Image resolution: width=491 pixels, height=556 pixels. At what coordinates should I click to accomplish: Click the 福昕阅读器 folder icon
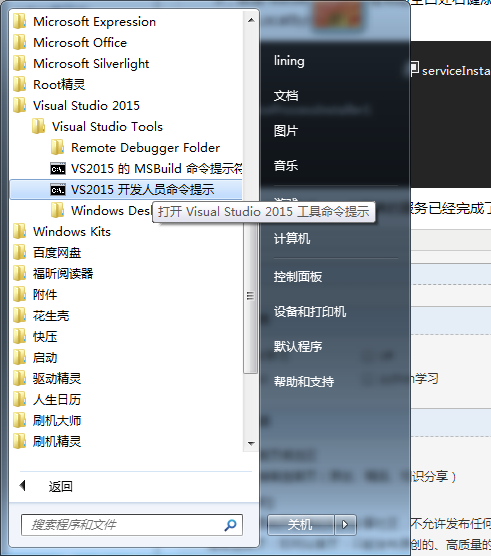(19, 273)
